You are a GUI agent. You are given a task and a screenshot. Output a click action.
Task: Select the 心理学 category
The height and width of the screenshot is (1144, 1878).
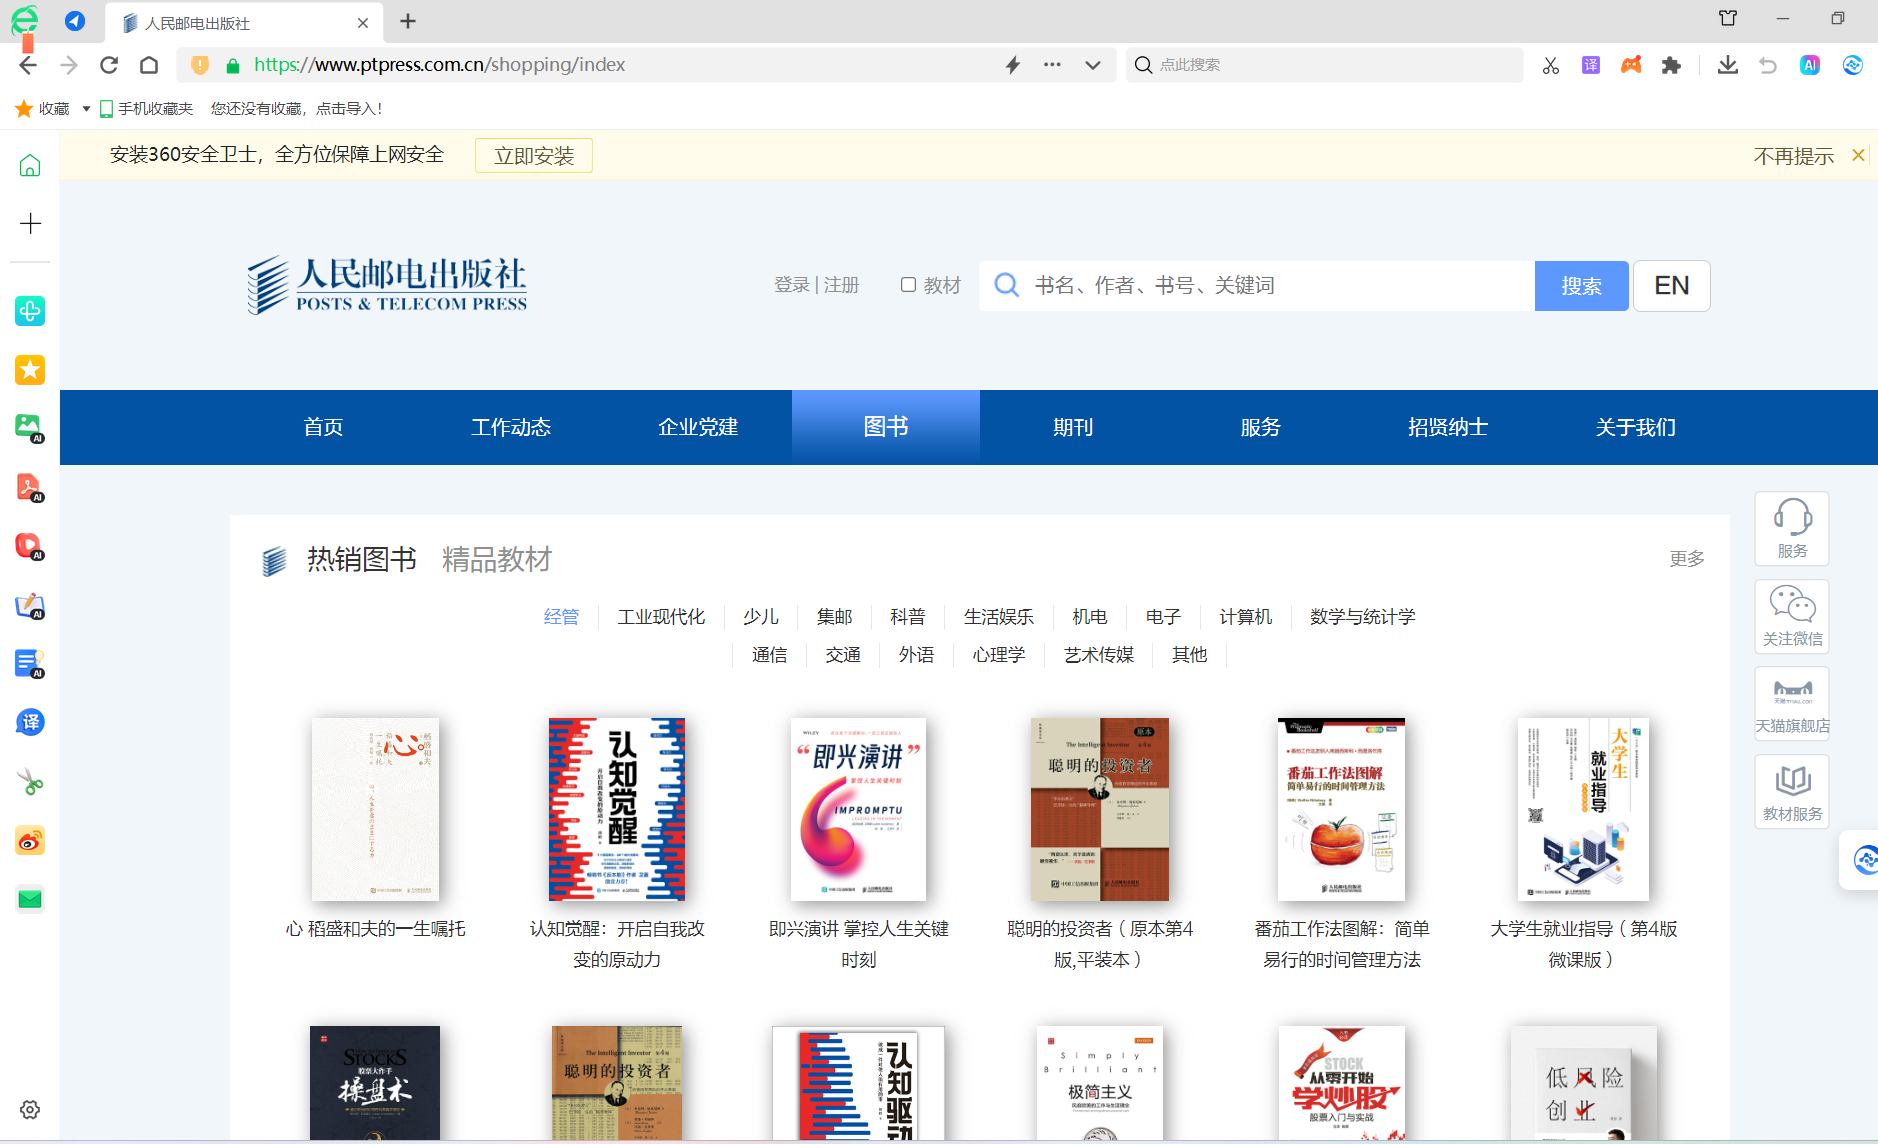click(998, 654)
